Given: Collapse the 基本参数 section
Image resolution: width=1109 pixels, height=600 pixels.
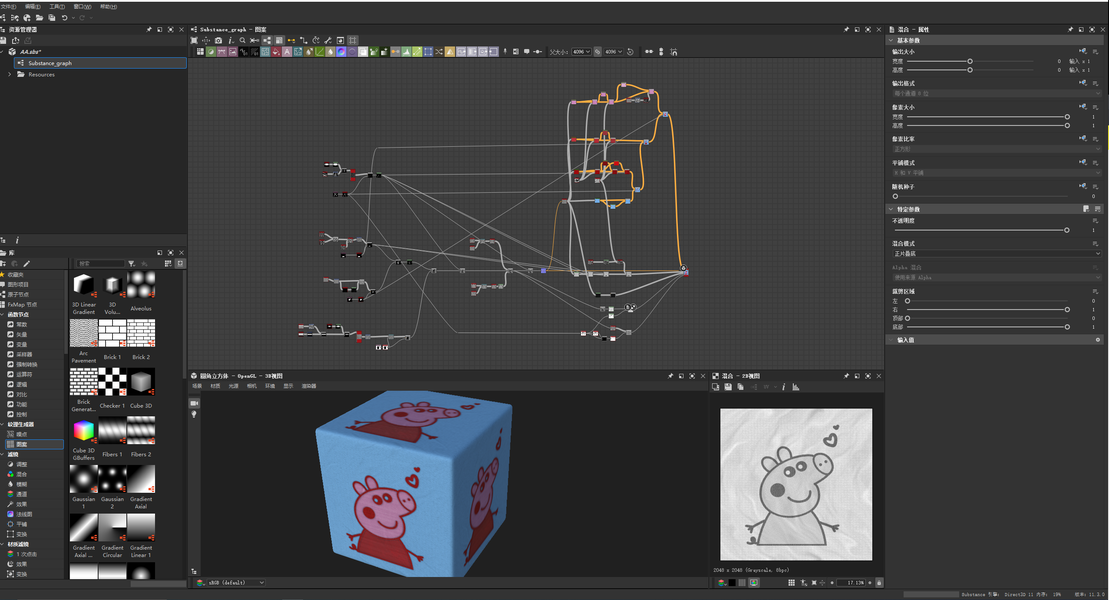Looking at the screenshot, I should (891, 40).
